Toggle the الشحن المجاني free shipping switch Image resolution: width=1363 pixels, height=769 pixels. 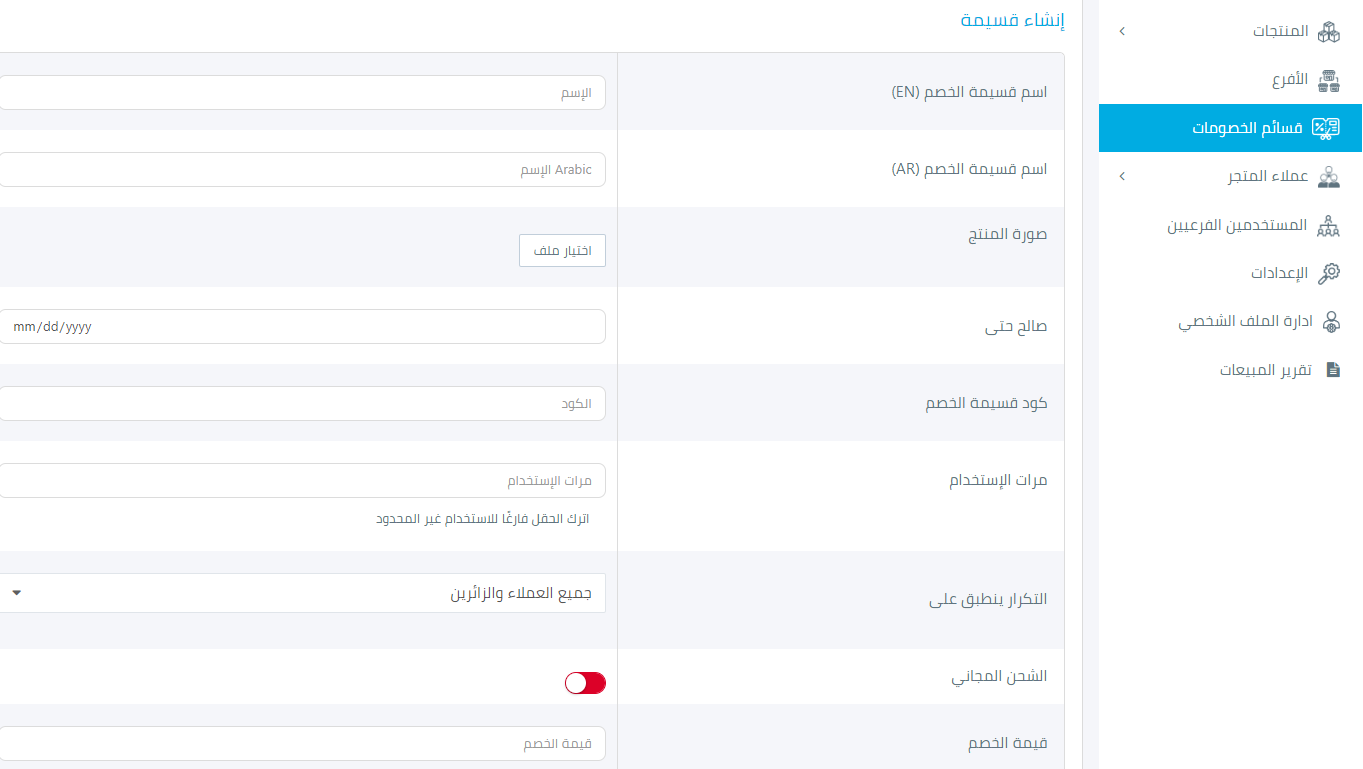tap(585, 683)
